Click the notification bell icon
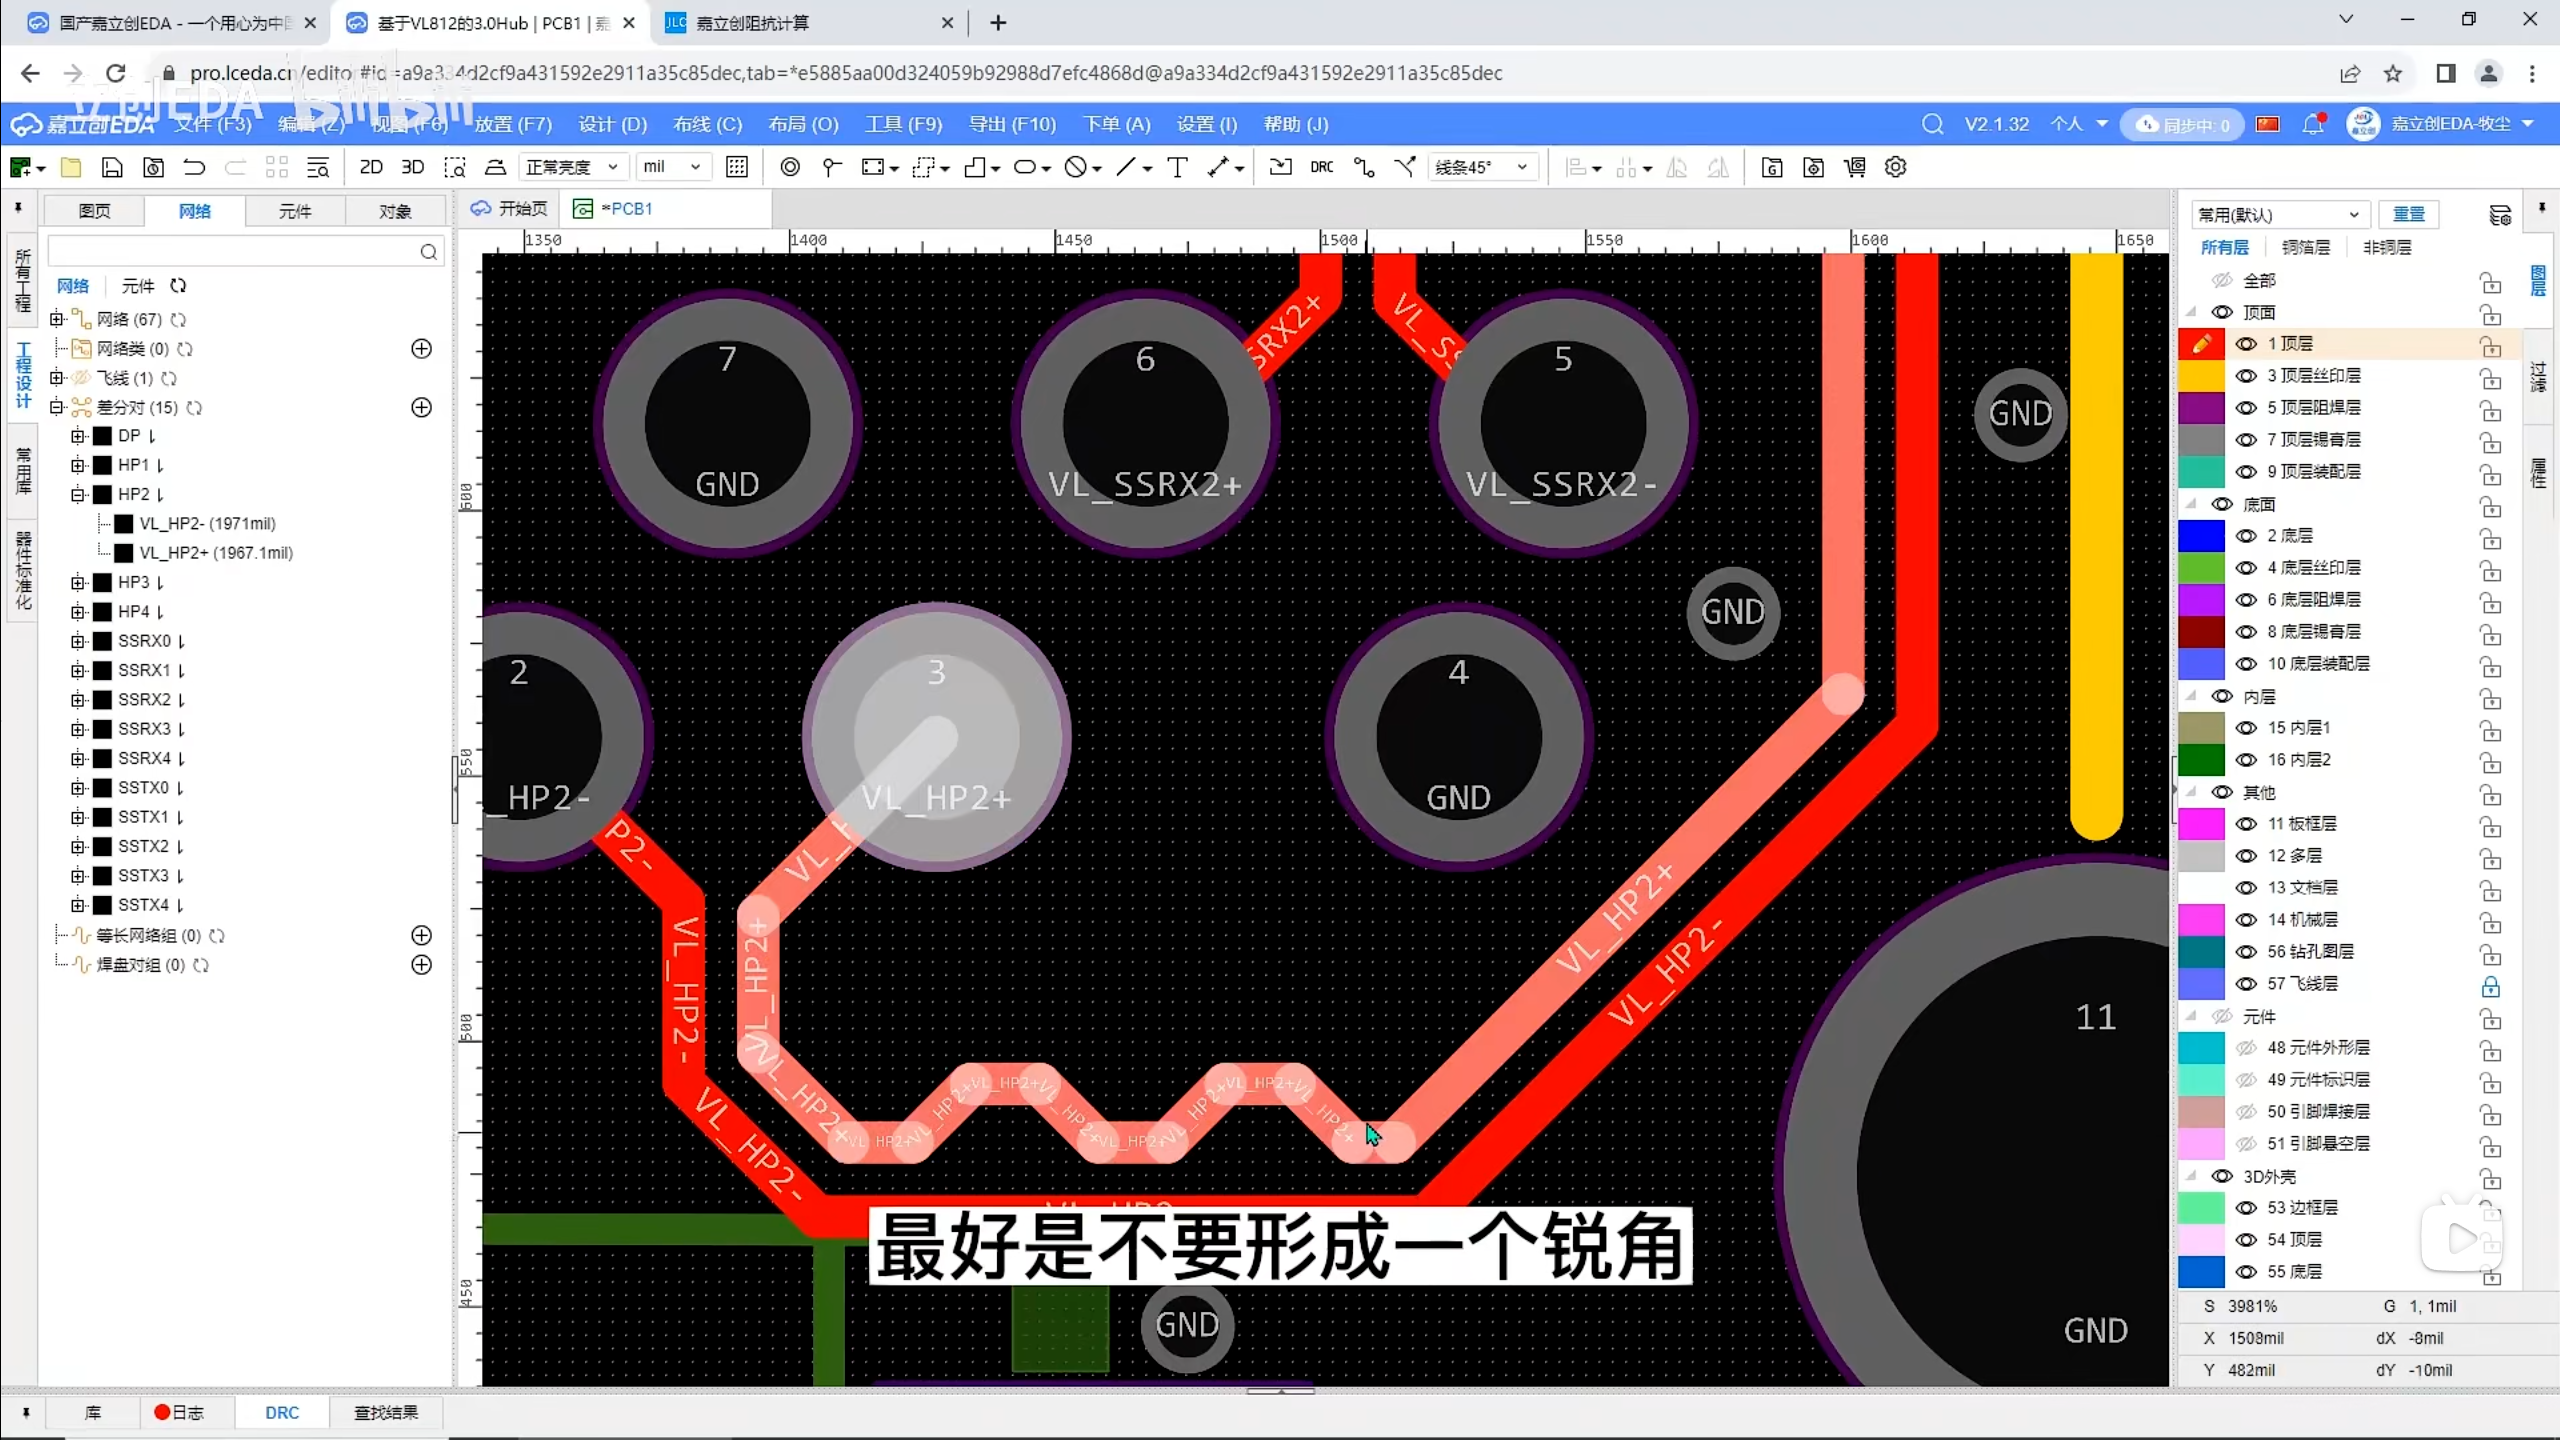The height and width of the screenshot is (1440, 2560). click(x=2312, y=124)
